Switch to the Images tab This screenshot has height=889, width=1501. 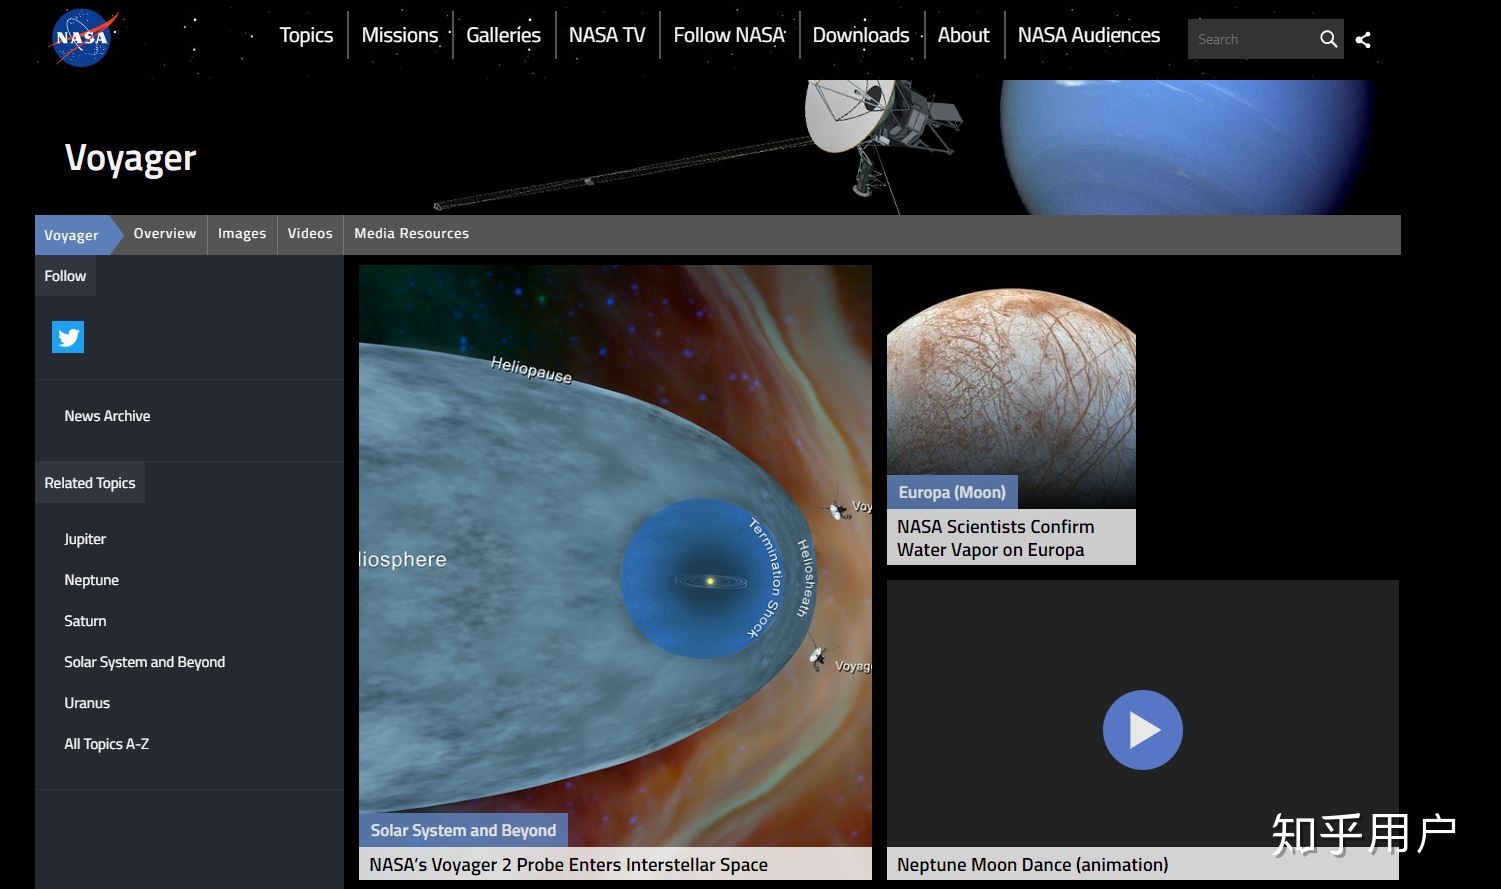(x=242, y=233)
